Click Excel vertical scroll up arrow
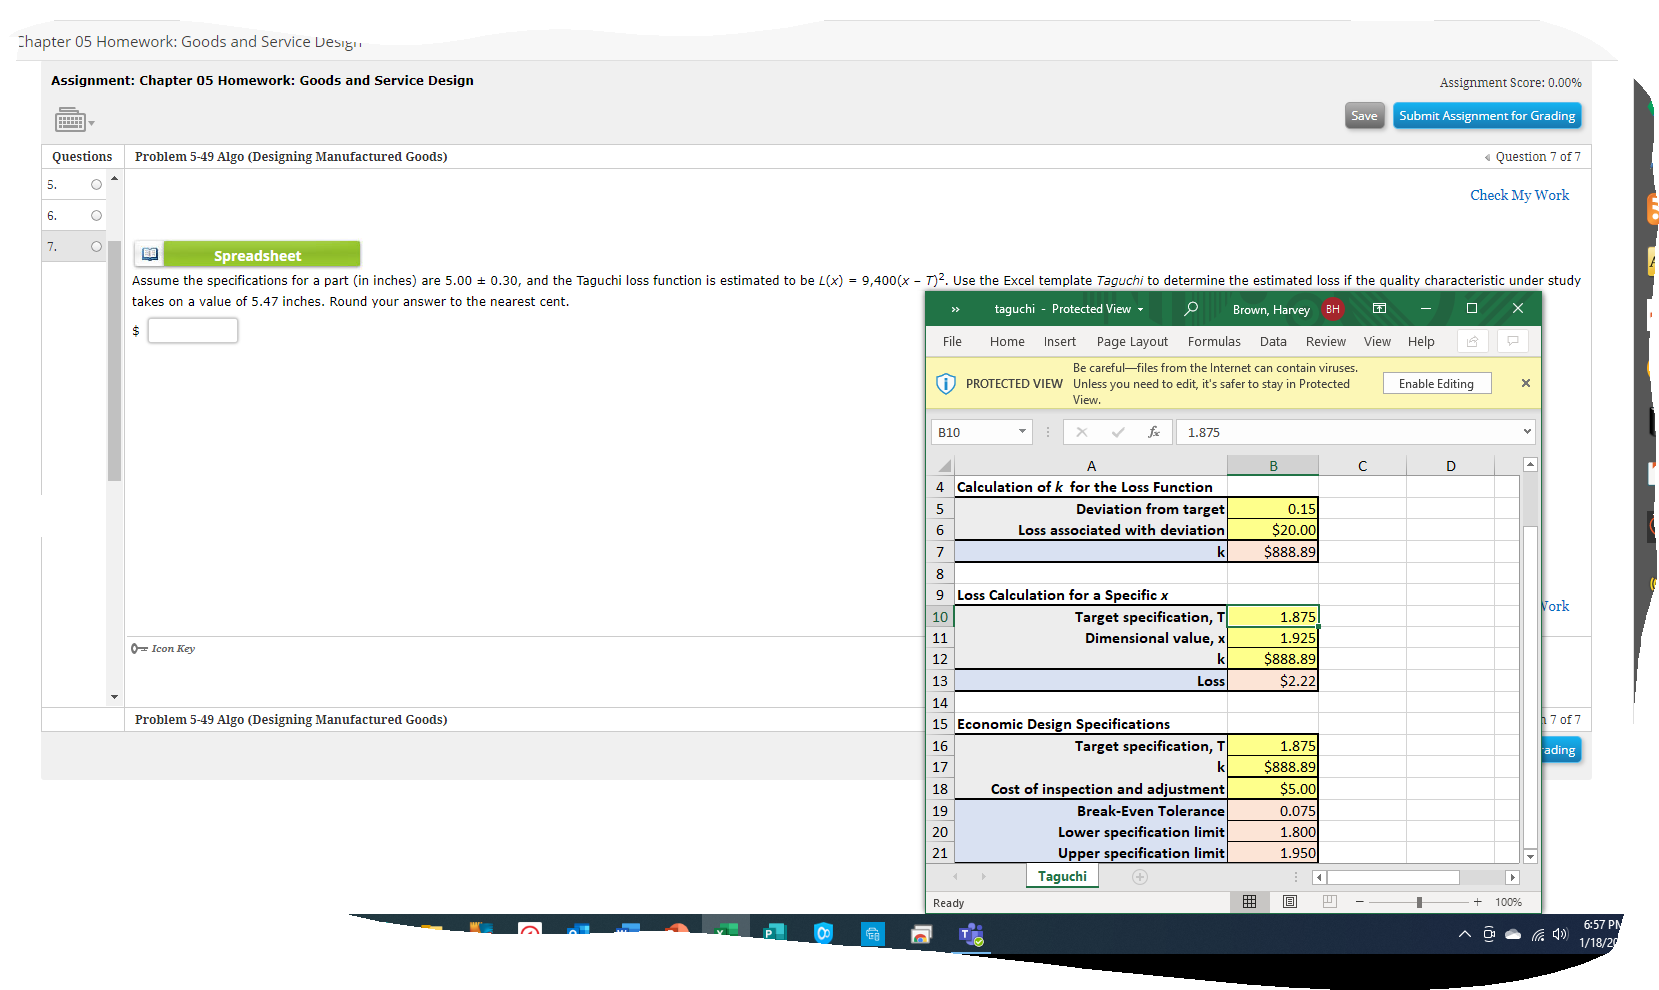This screenshot has width=1659, height=990. pyautogui.click(x=1530, y=465)
